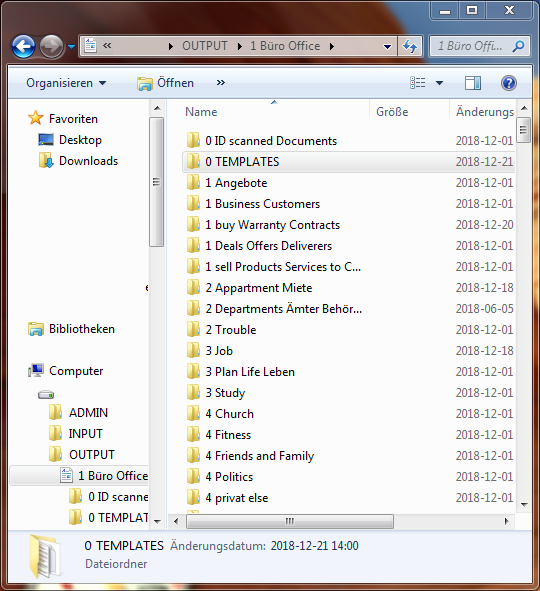Go back with the blue back arrow

click(23, 46)
